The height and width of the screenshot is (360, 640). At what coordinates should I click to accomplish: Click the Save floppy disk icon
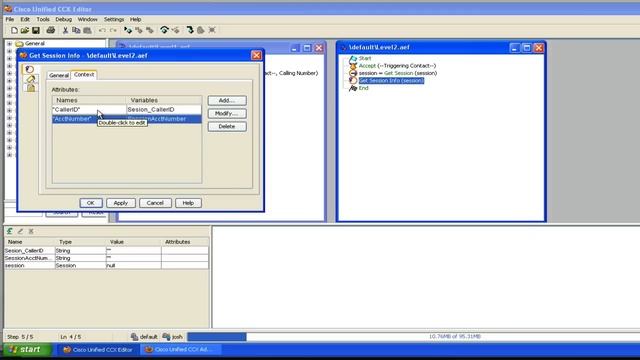tap(36, 30)
